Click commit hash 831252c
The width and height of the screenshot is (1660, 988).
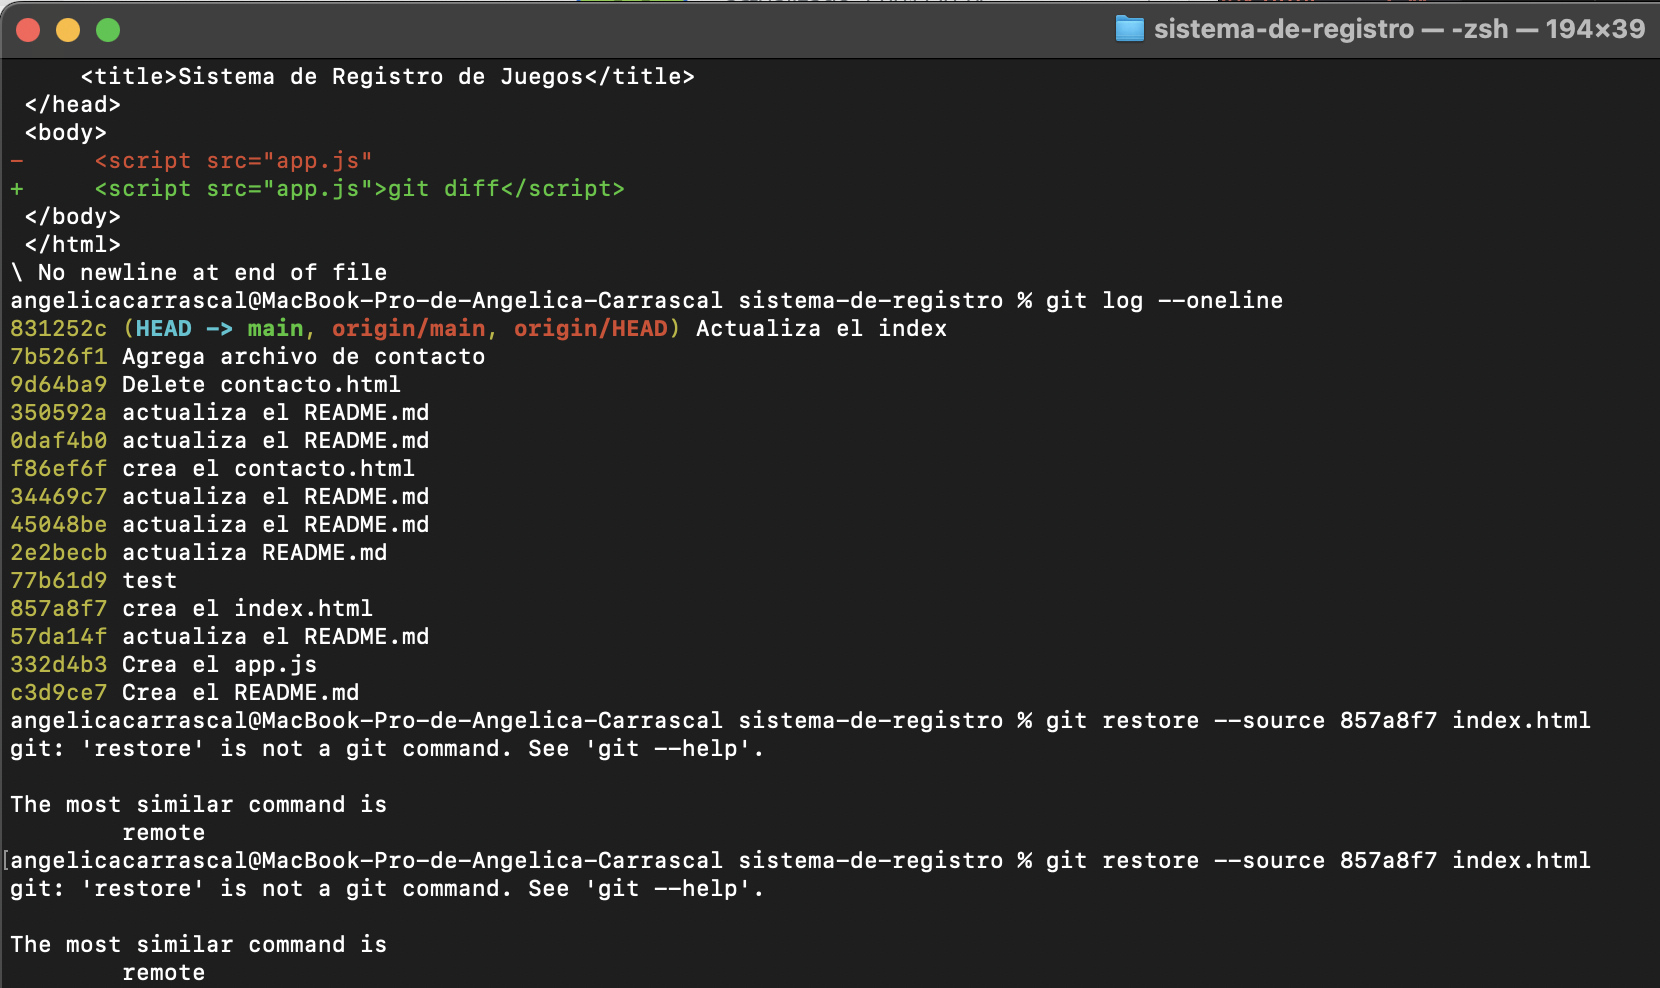(x=58, y=329)
